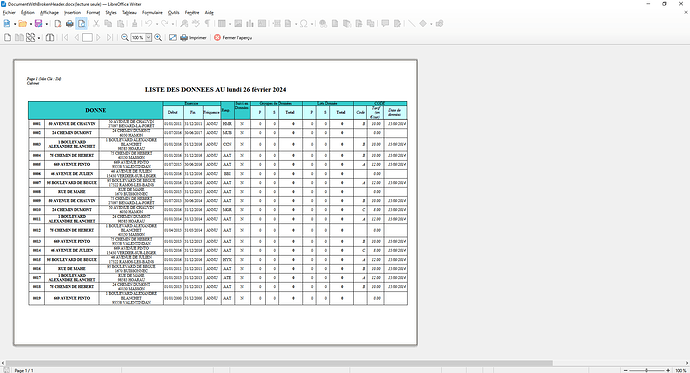Click the scissors Cut icon
Viewport: 690px width, 373px height.
(x=96, y=24)
